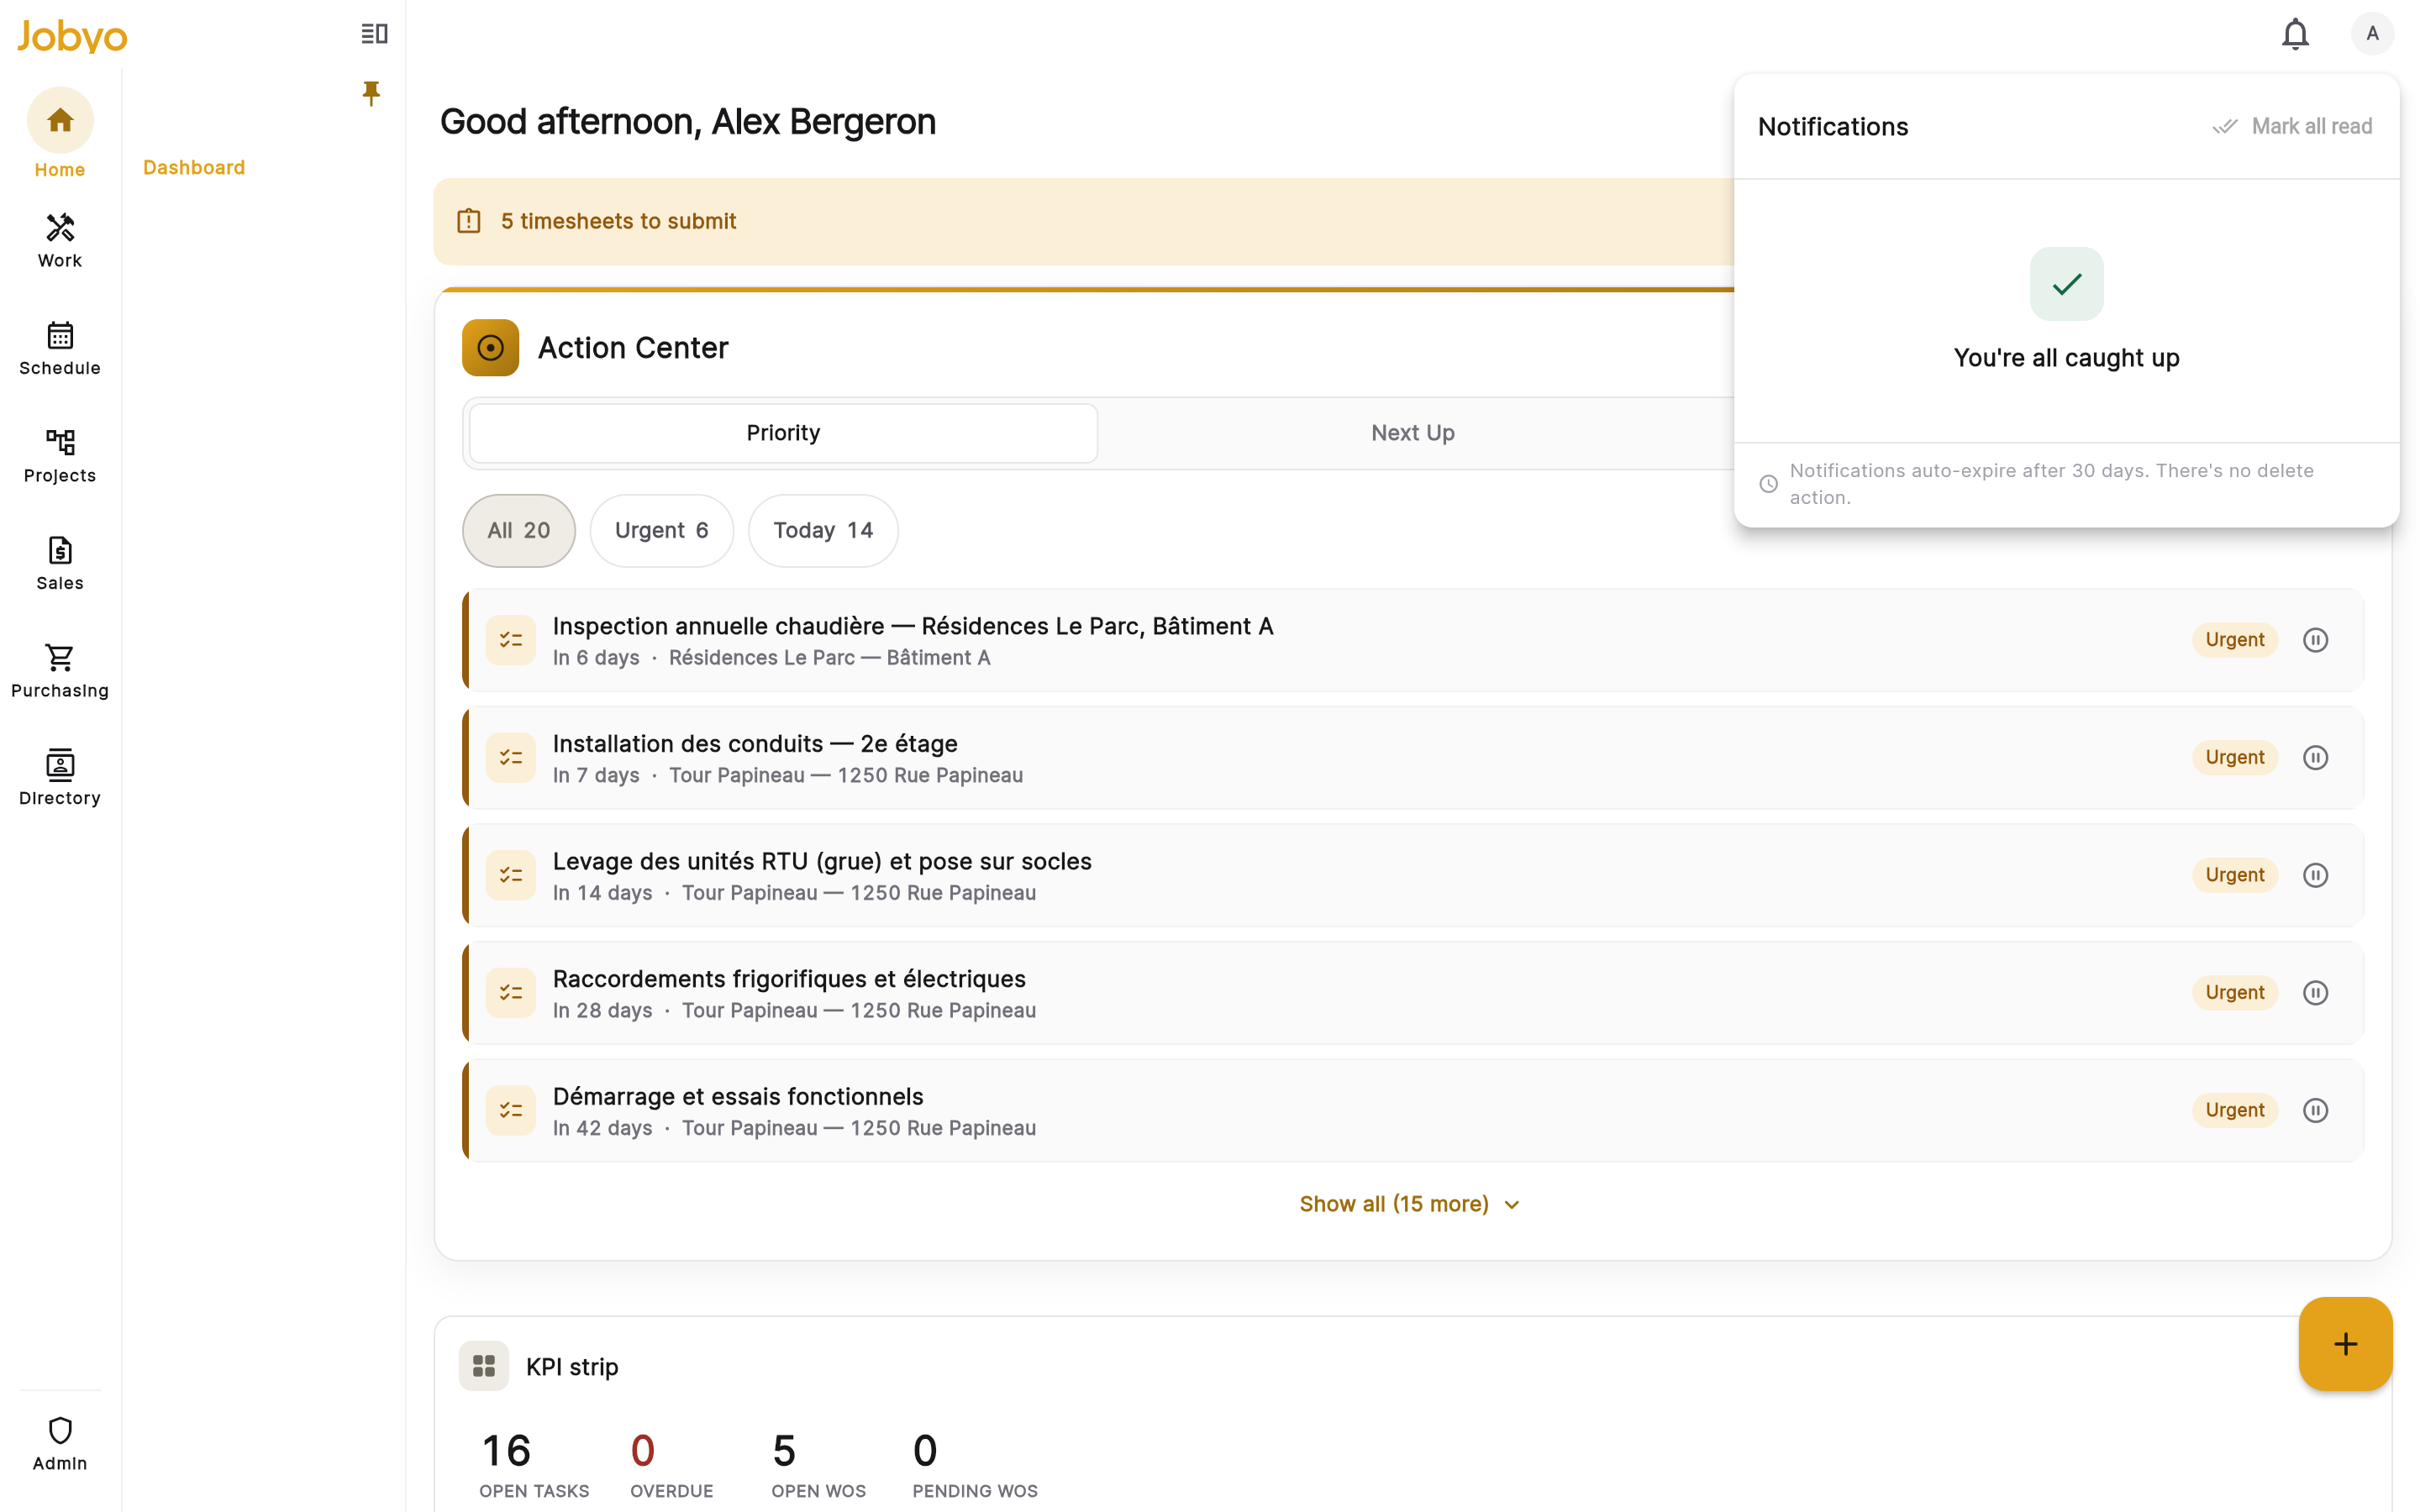Screen dimensions: 2420x1512
Task: Expand Show all (15 more) tasks
Action: tap(1410, 1204)
